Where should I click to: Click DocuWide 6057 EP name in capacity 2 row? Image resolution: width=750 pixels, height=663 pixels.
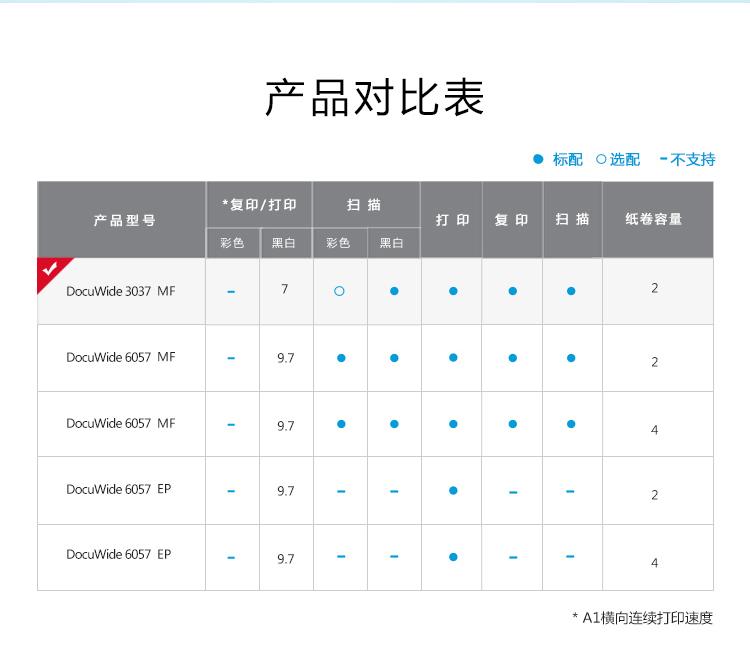[119, 489]
